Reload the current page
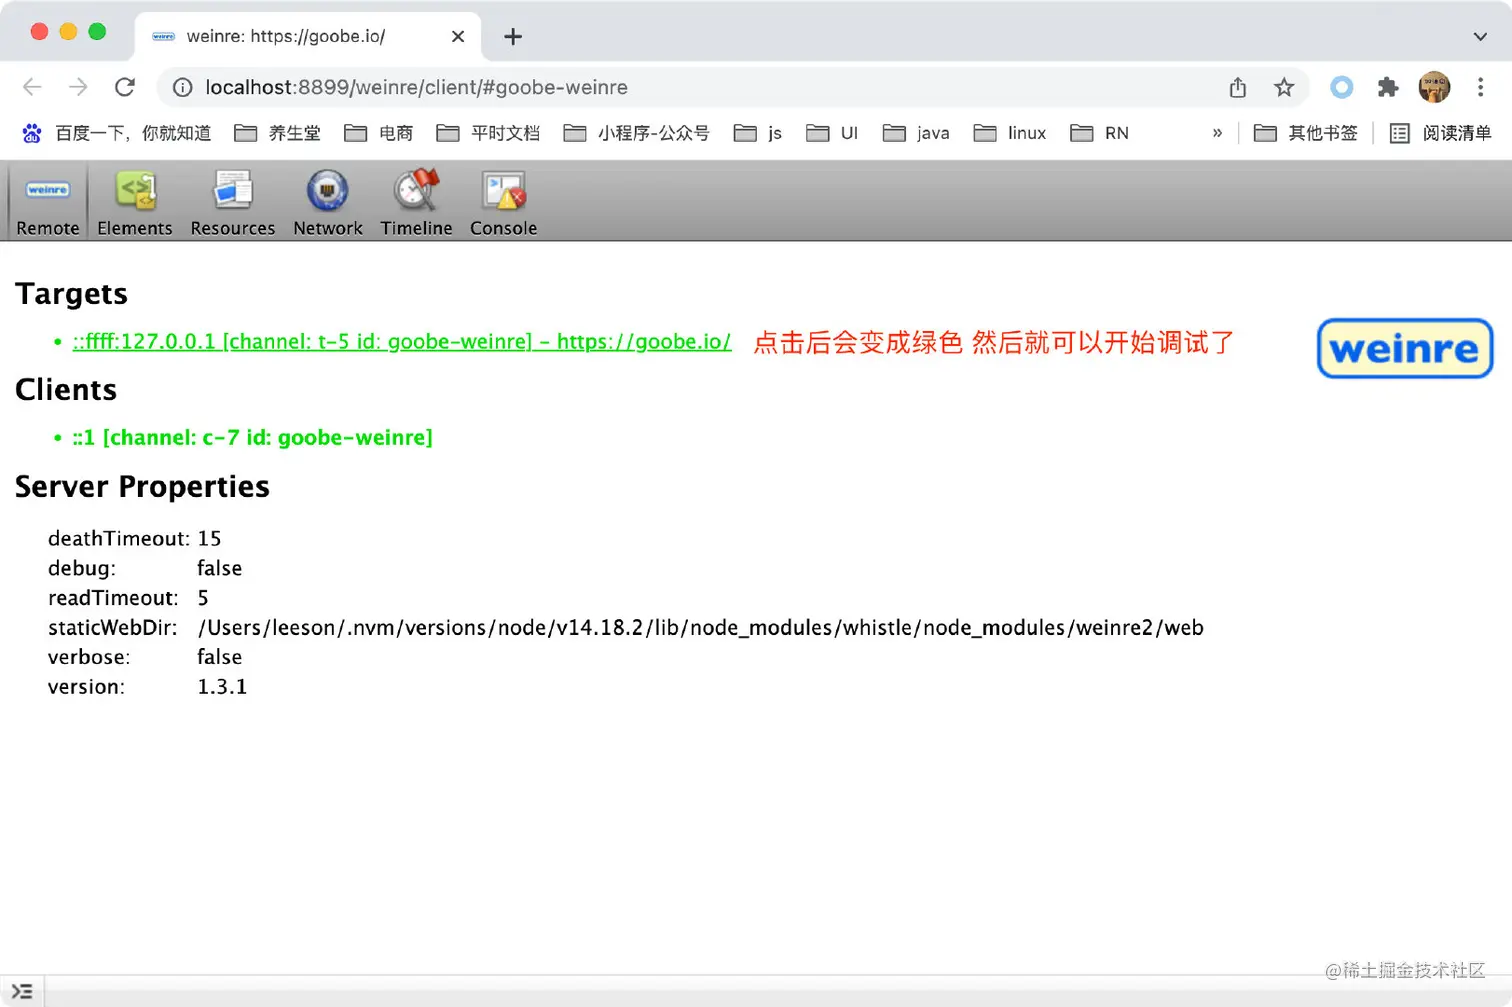 (125, 87)
